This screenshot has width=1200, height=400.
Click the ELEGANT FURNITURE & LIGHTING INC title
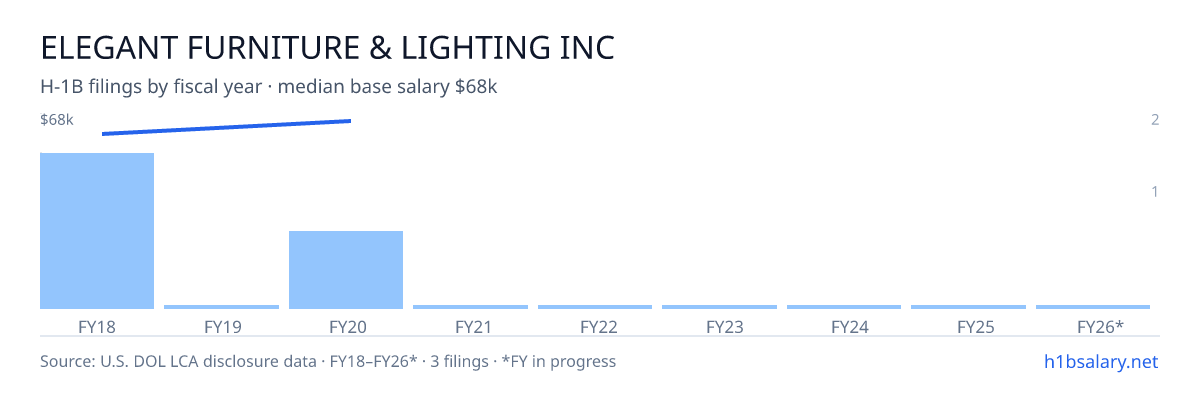327,47
